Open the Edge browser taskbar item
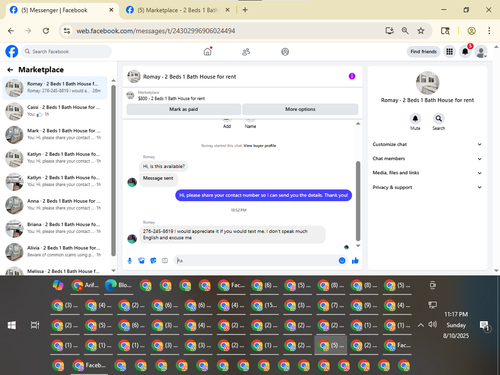Viewport: 500px width, 375px height. (119, 286)
